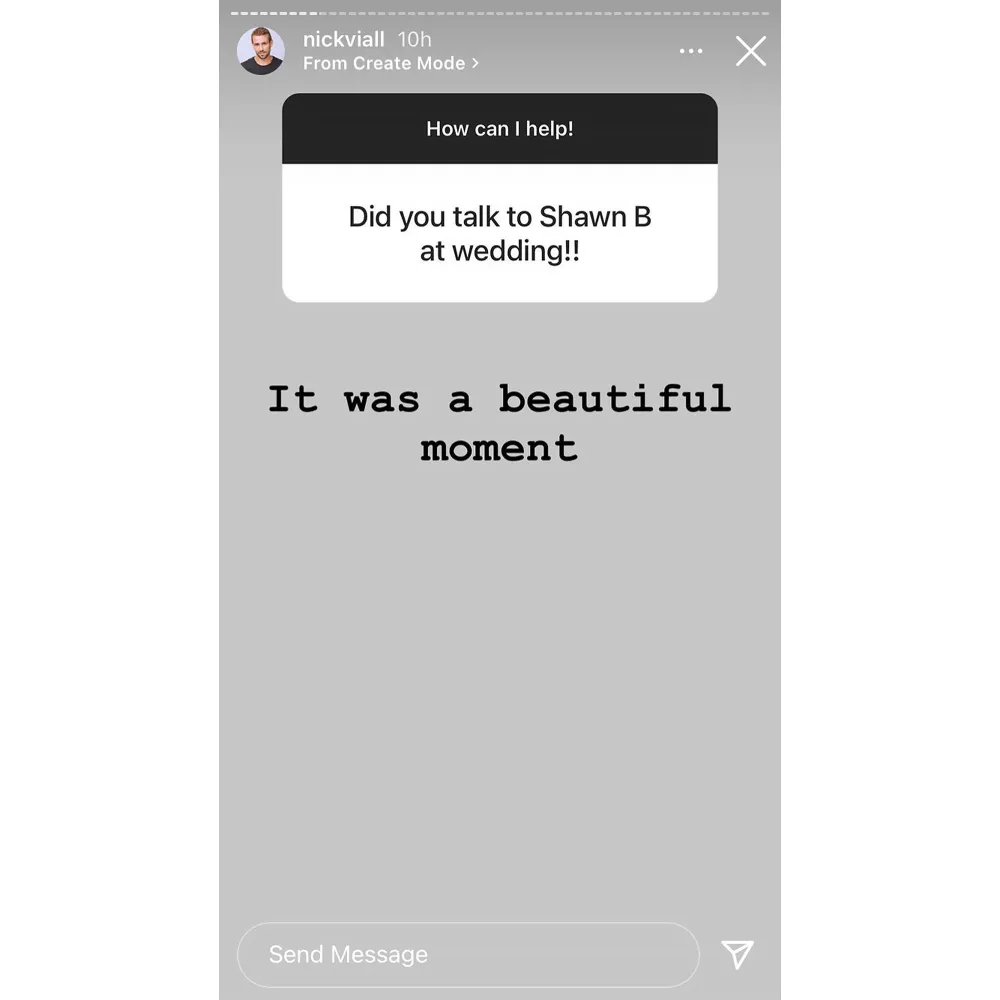The width and height of the screenshot is (1000, 1000).
Task: Open the three-dot more options menu
Action: point(691,52)
